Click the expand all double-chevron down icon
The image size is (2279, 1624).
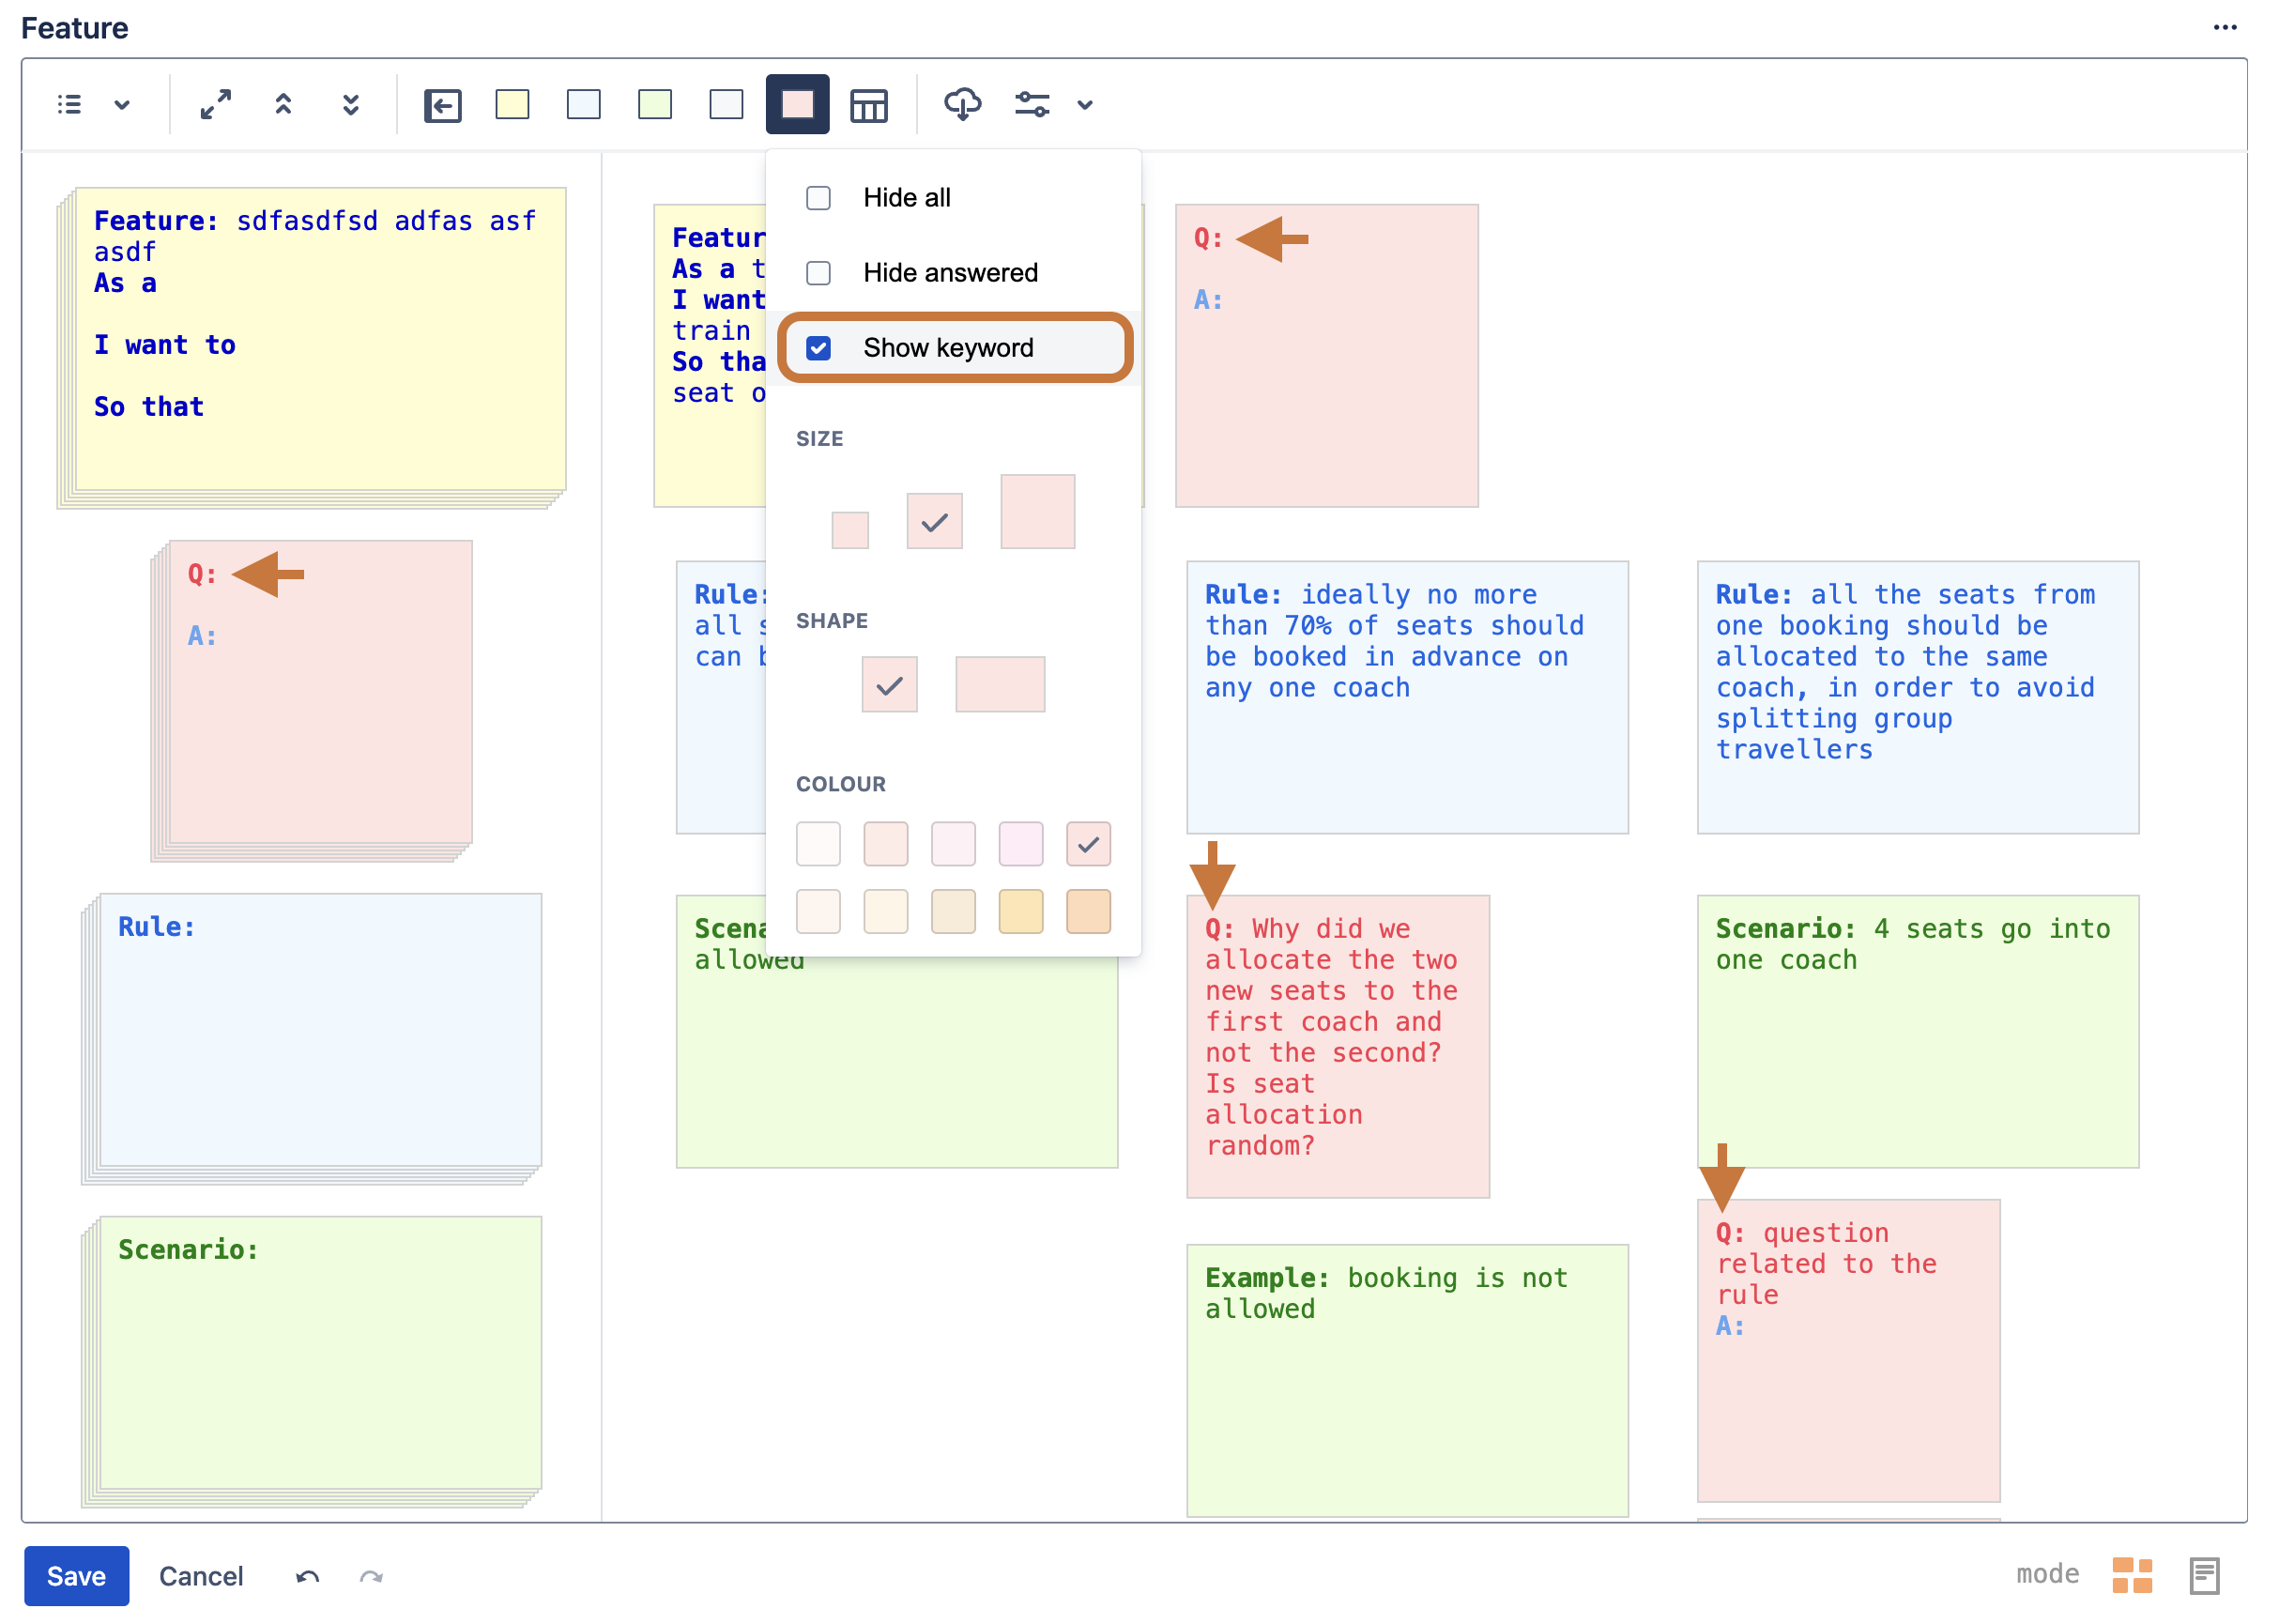click(351, 105)
